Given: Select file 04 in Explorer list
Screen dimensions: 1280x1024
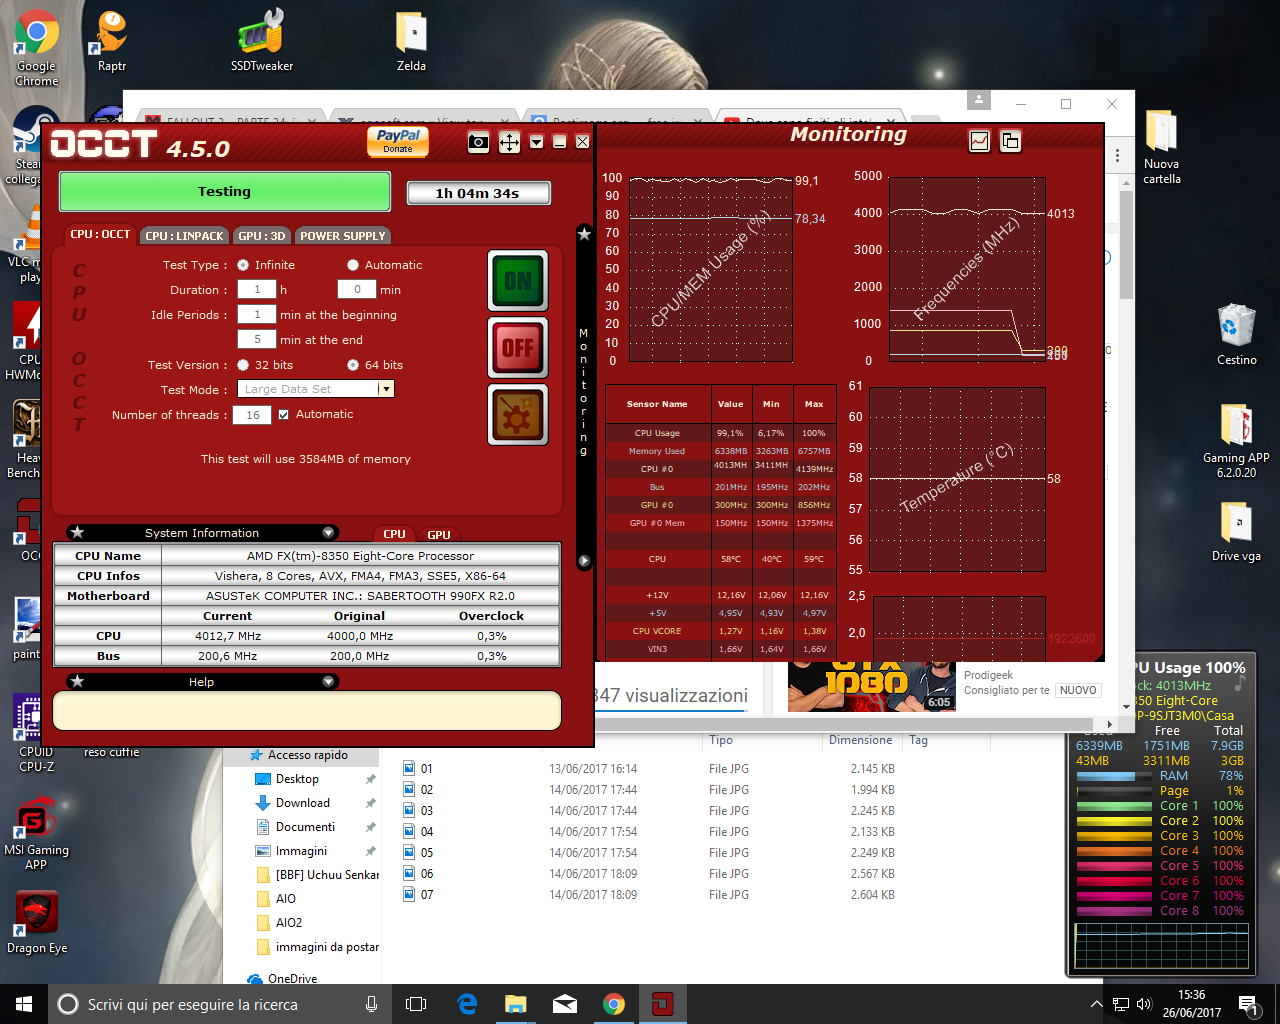Looking at the screenshot, I should click(427, 832).
